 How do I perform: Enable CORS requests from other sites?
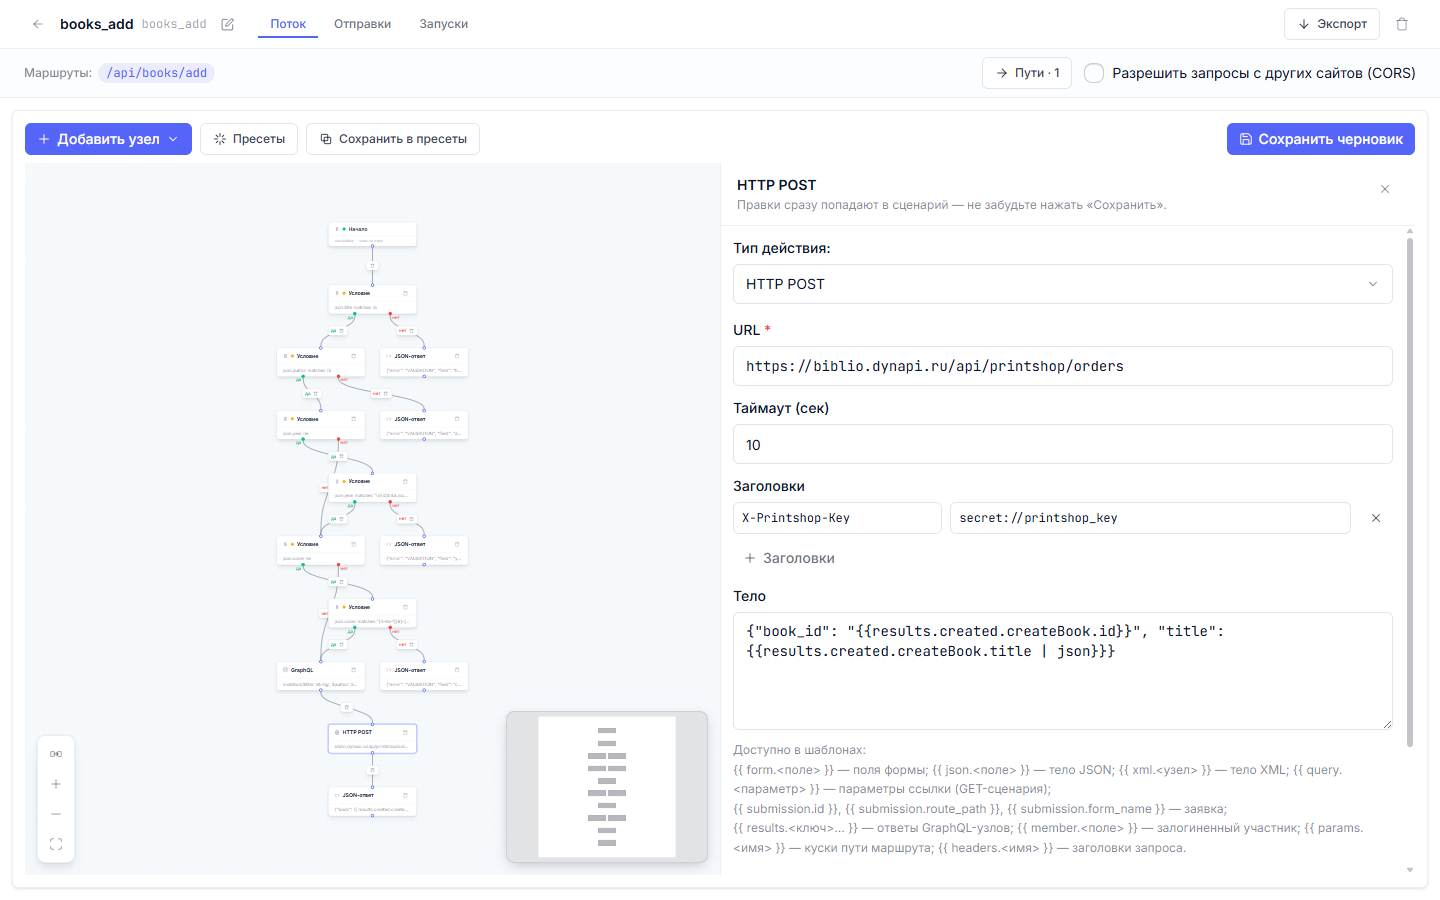(1094, 73)
